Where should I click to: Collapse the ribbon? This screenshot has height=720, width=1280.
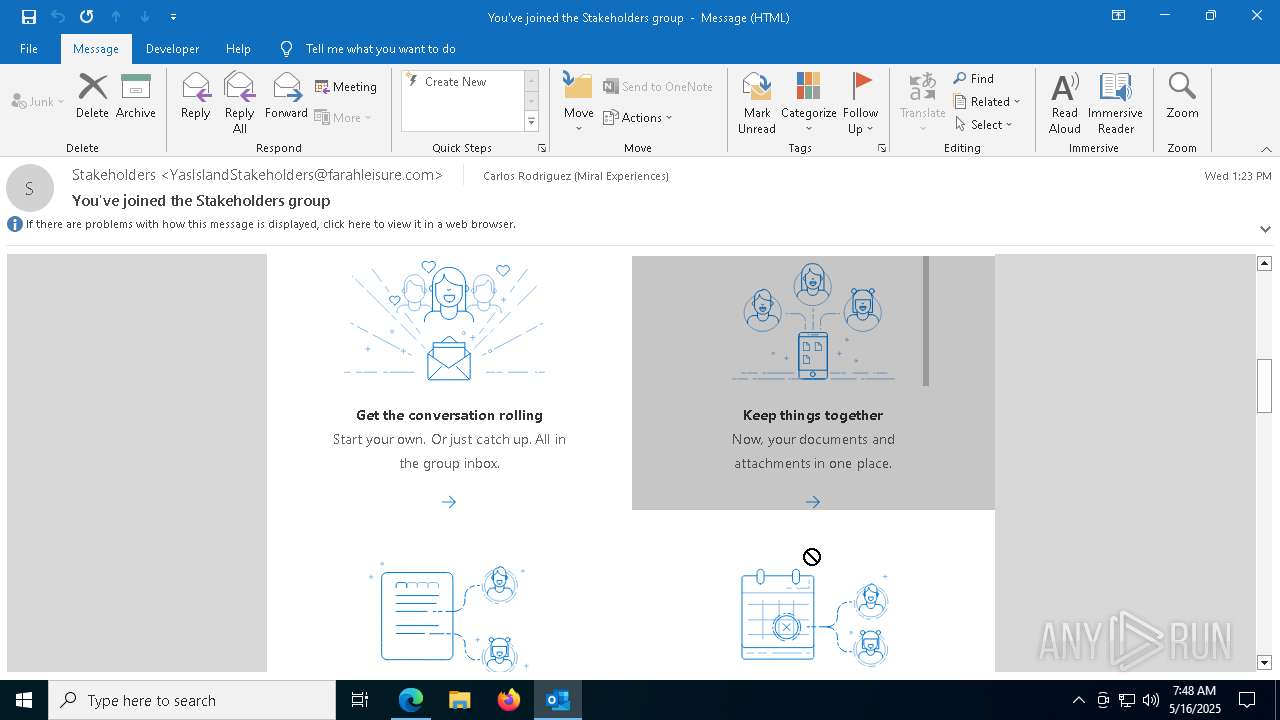click(1266, 149)
